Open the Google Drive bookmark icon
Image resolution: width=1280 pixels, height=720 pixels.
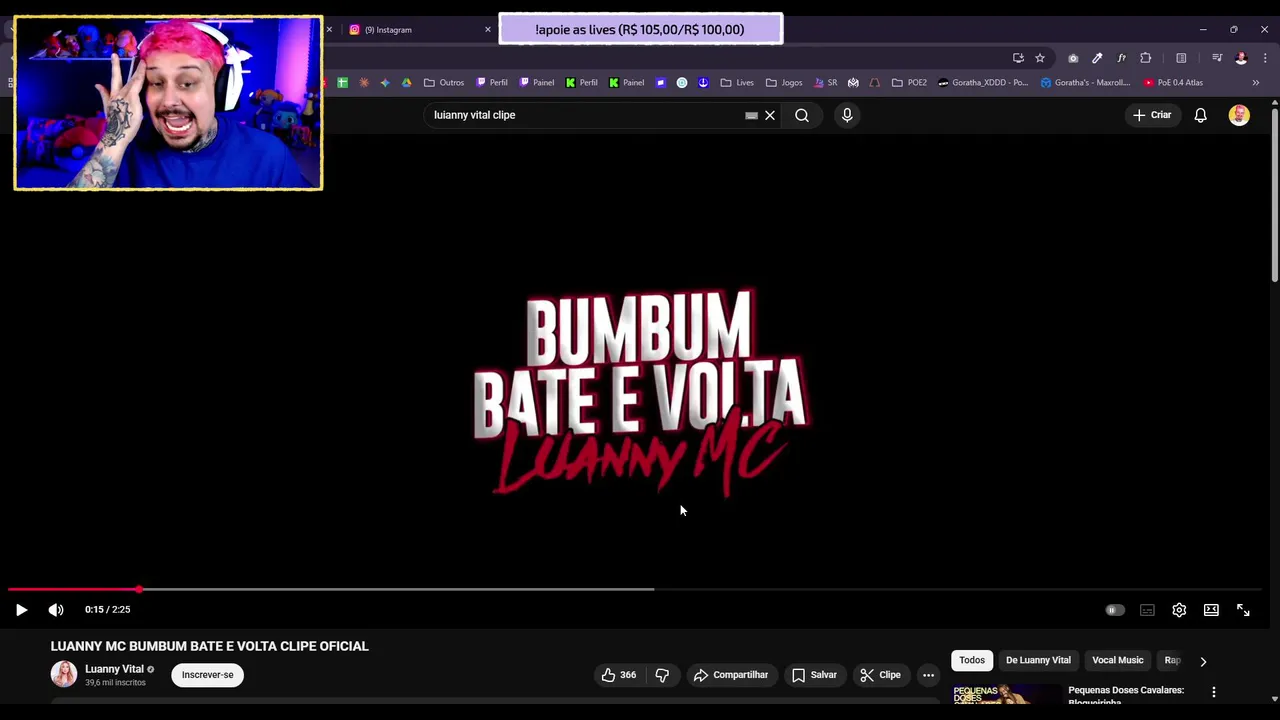click(x=406, y=83)
